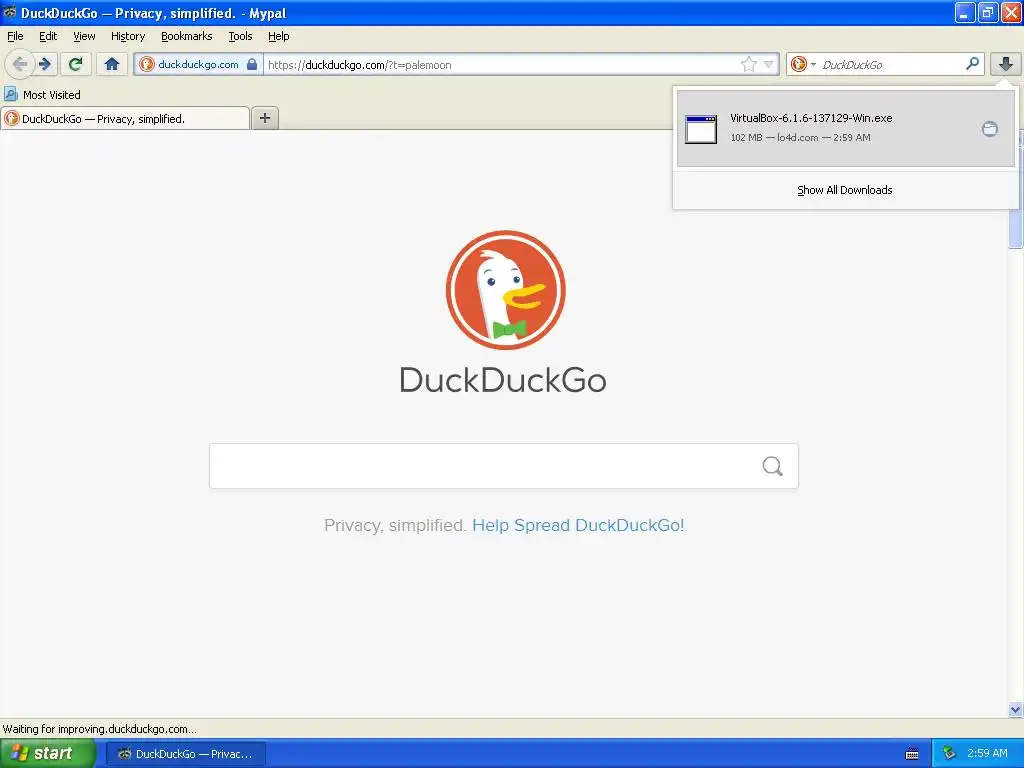This screenshot has width=1024, height=768.
Task: Click the DuckDuckGo taskbar window button
Action: [186, 754]
